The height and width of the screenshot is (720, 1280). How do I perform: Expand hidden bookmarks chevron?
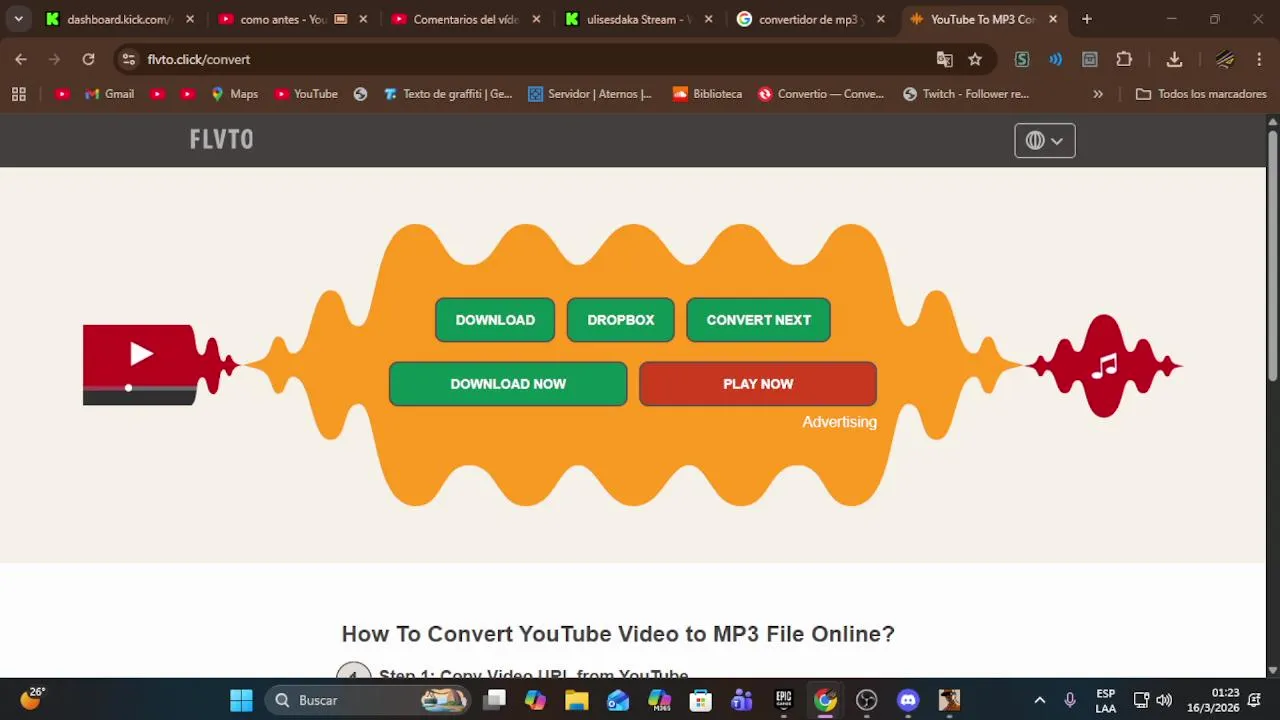[x=1098, y=94]
